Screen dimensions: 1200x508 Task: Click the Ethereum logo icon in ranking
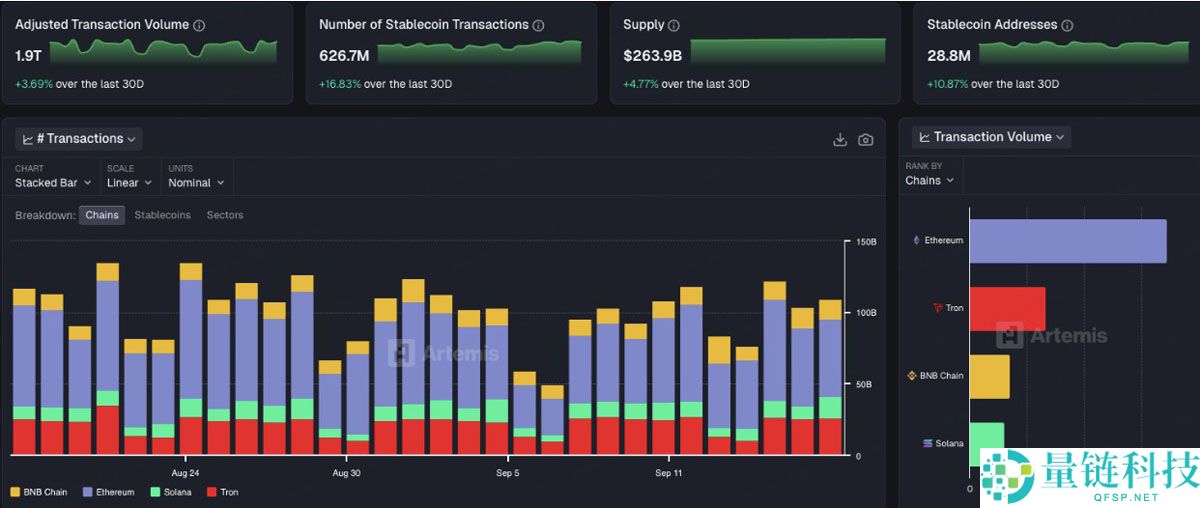pos(915,241)
